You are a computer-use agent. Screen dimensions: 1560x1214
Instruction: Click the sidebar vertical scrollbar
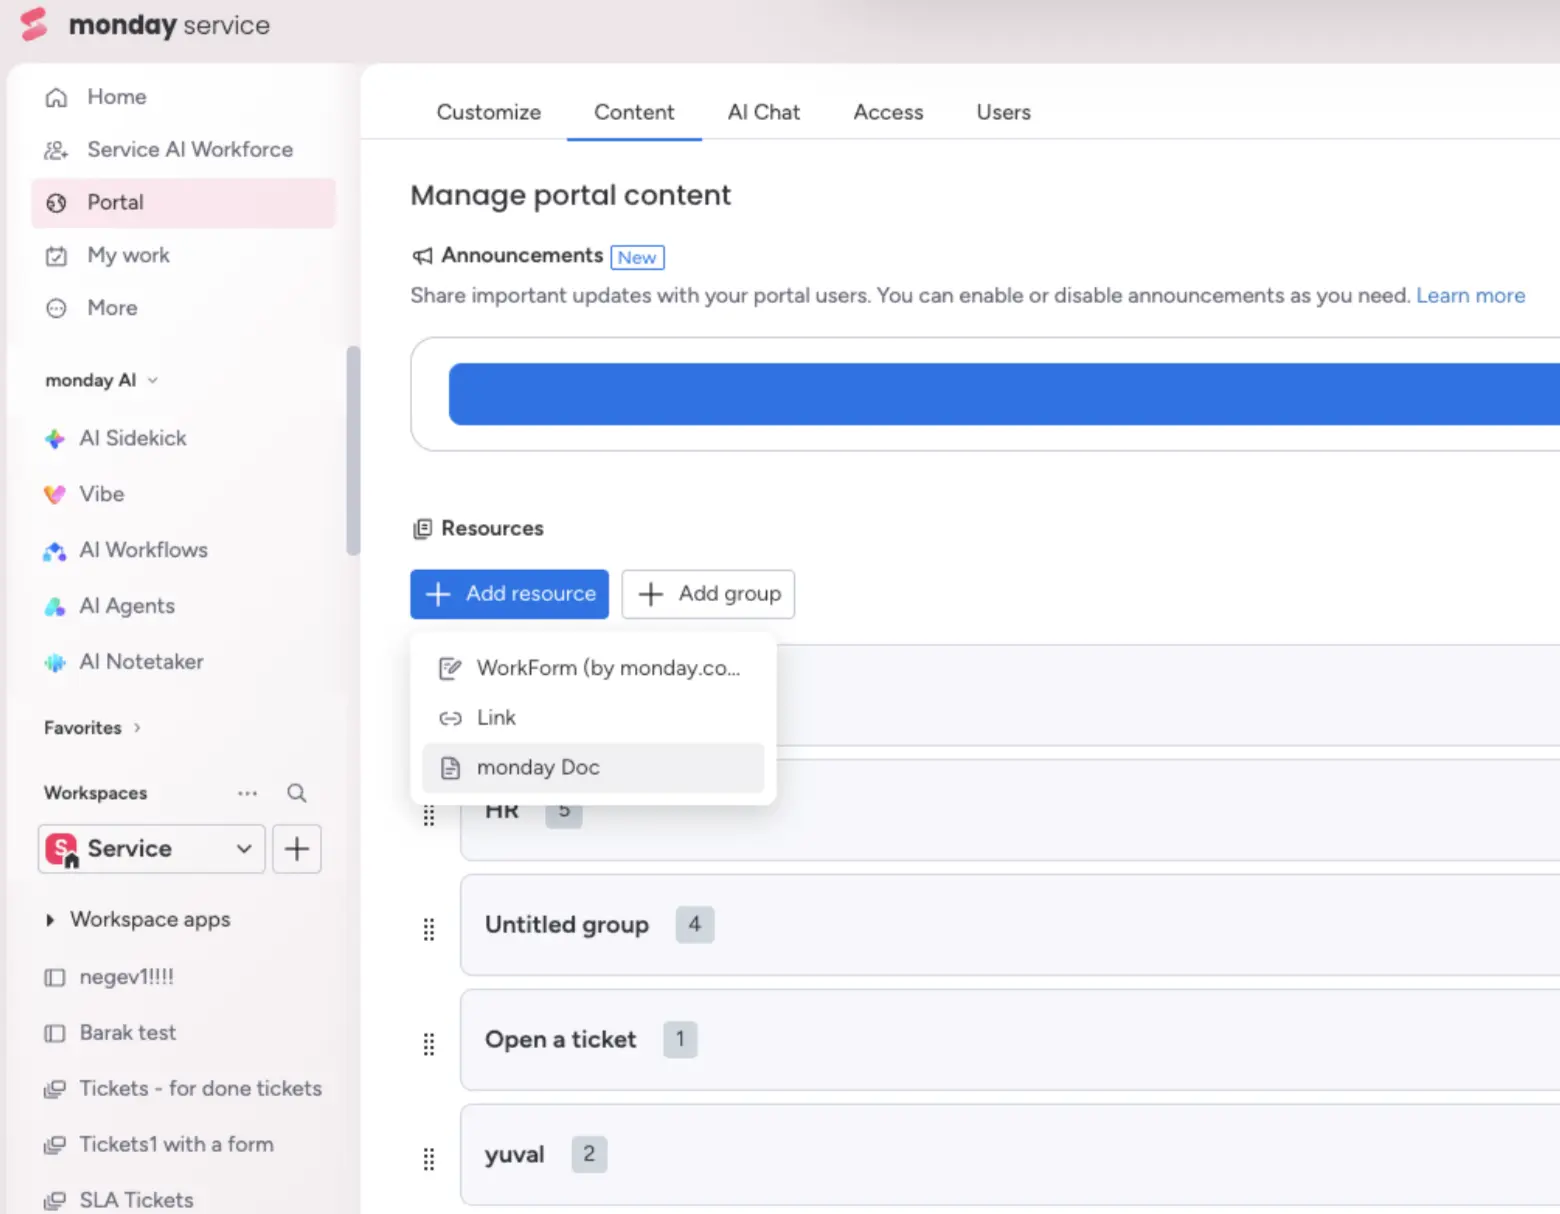pos(352,450)
